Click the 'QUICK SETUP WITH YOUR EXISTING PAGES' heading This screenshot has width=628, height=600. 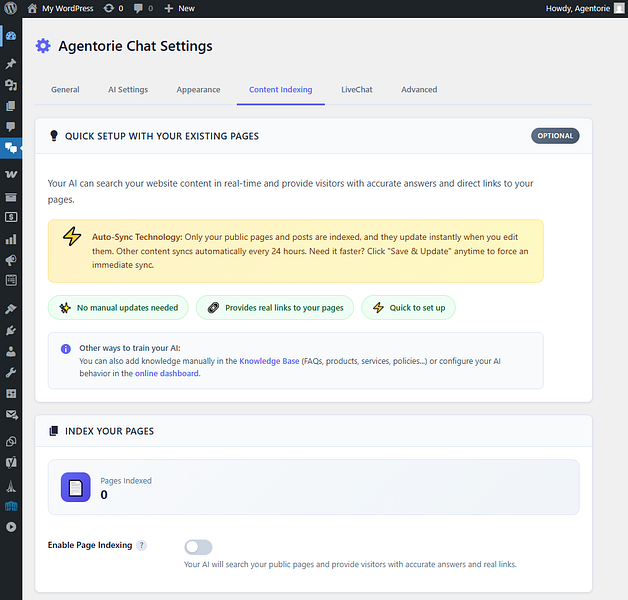coord(162,136)
